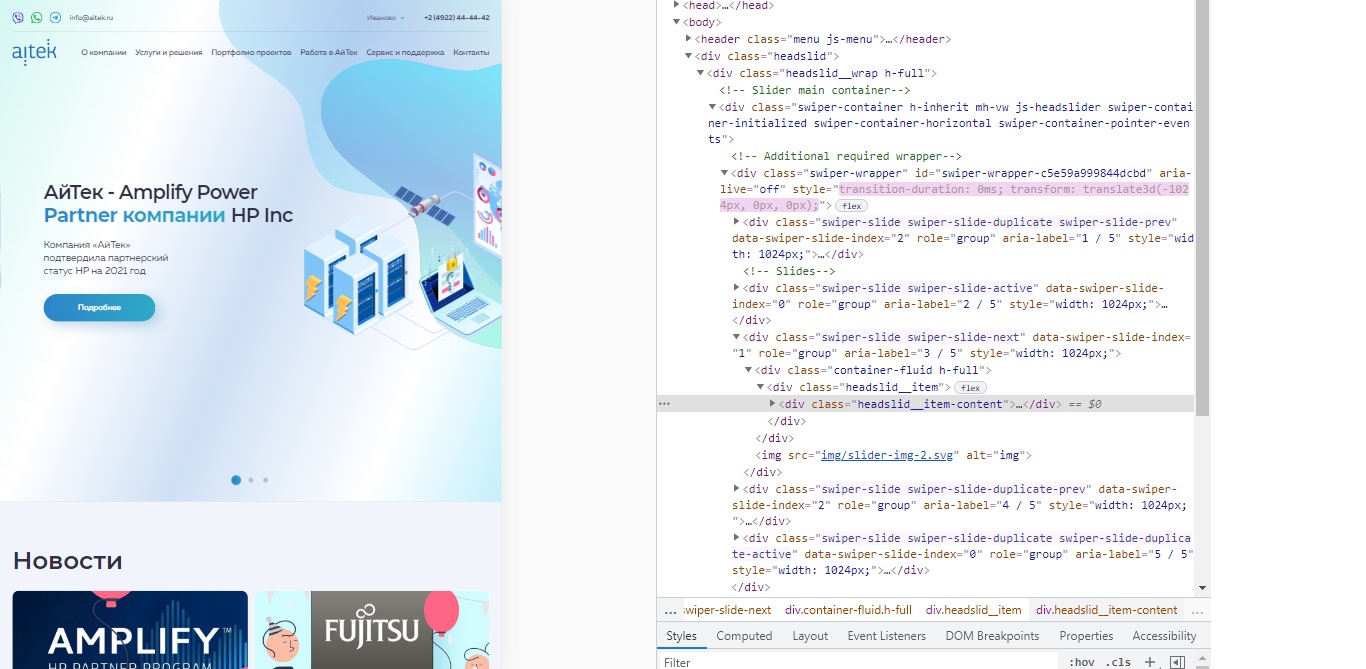The image size is (1366, 669).
Task: Open the FUJITSU news thumbnail
Action: (x=372, y=630)
